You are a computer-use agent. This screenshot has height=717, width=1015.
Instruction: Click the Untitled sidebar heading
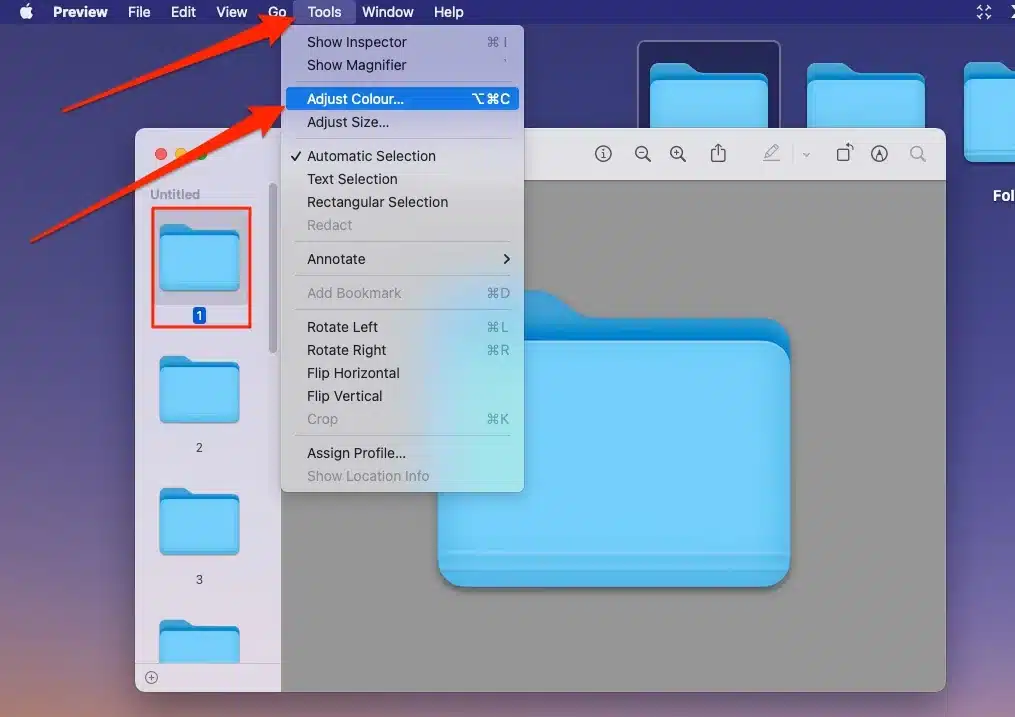coord(175,194)
